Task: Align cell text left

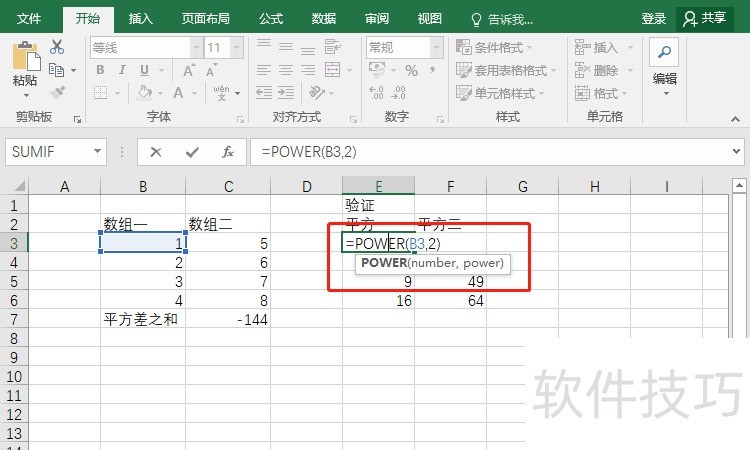Action: pyautogui.click(x=264, y=70)
